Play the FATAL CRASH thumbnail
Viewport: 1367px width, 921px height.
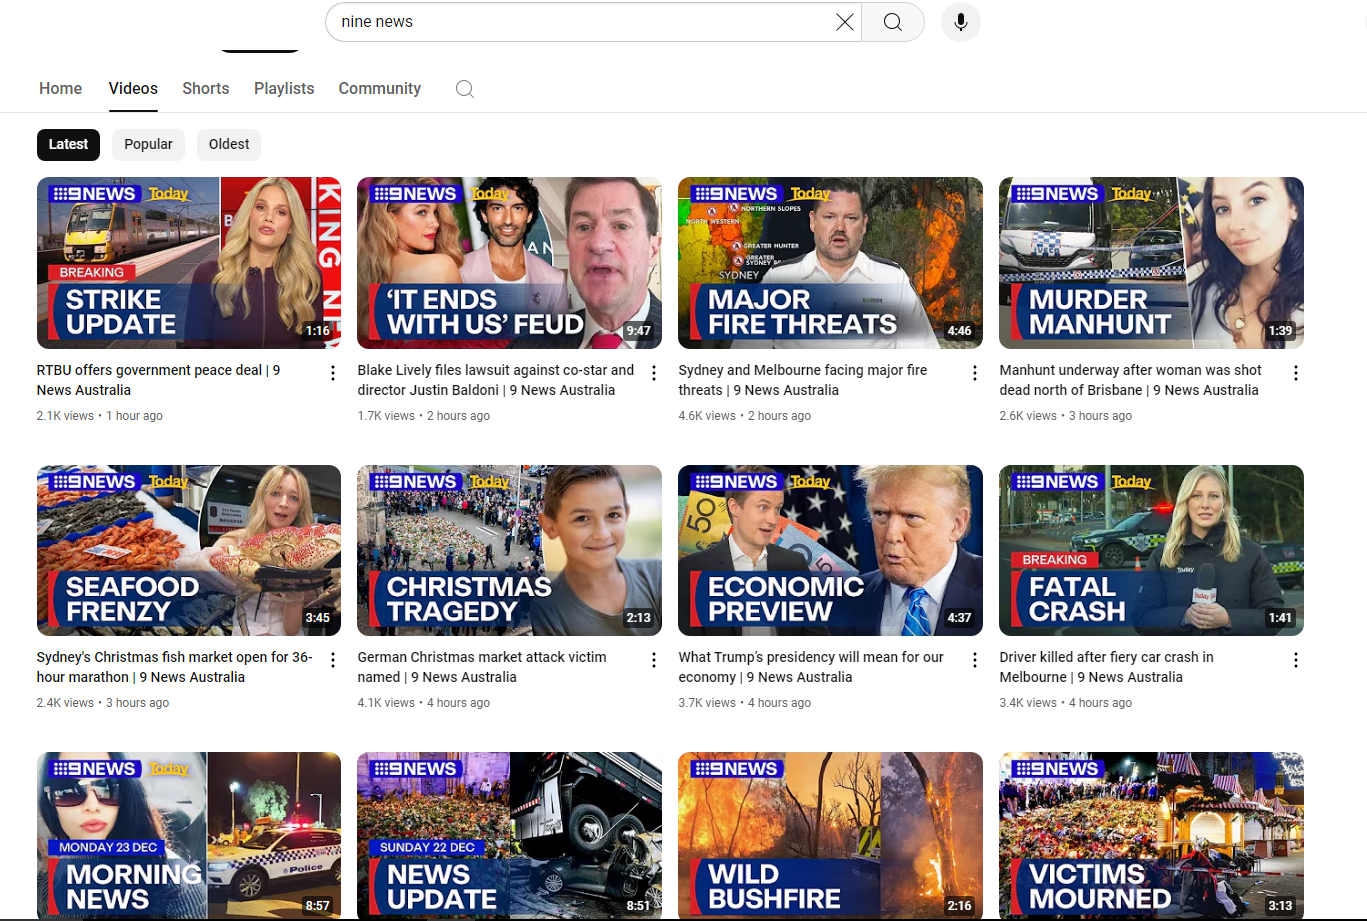tap(1151, 550)
